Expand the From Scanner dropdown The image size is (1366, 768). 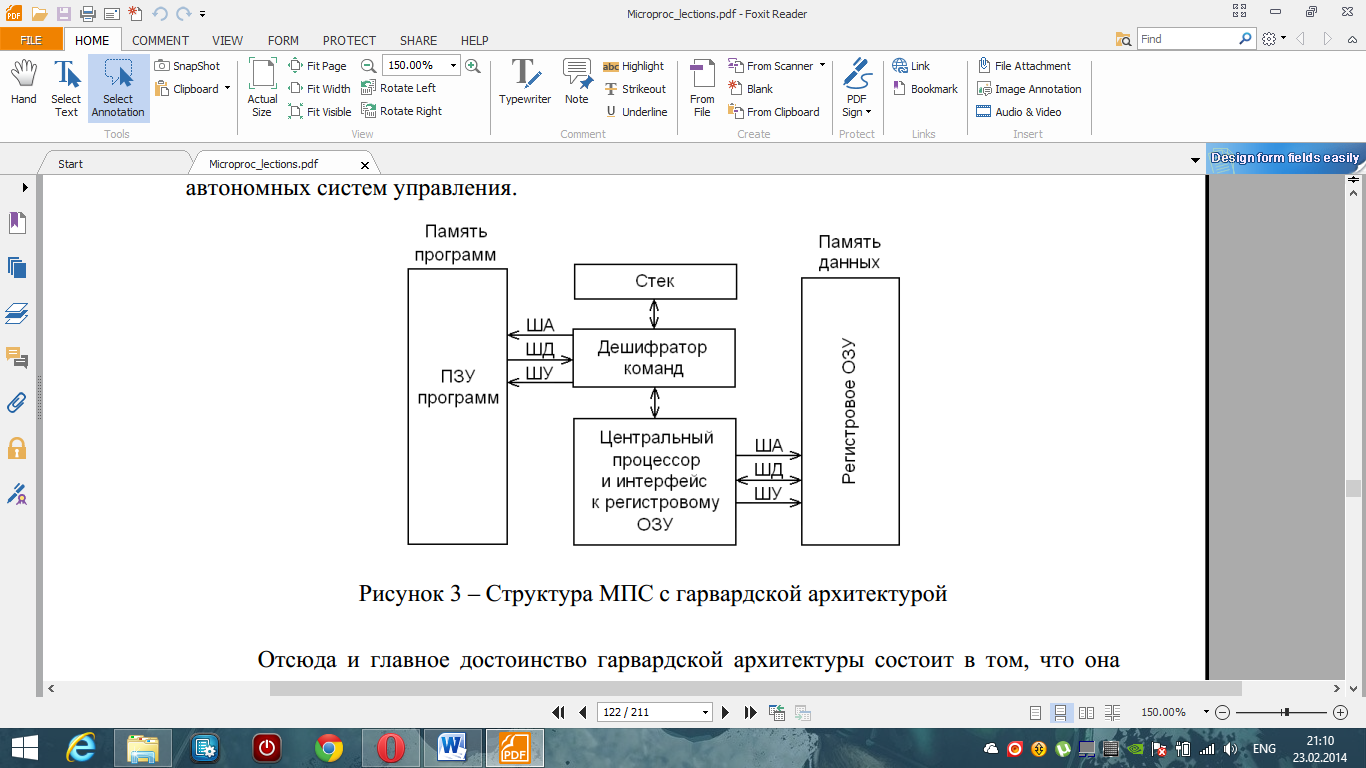point(822,65)
